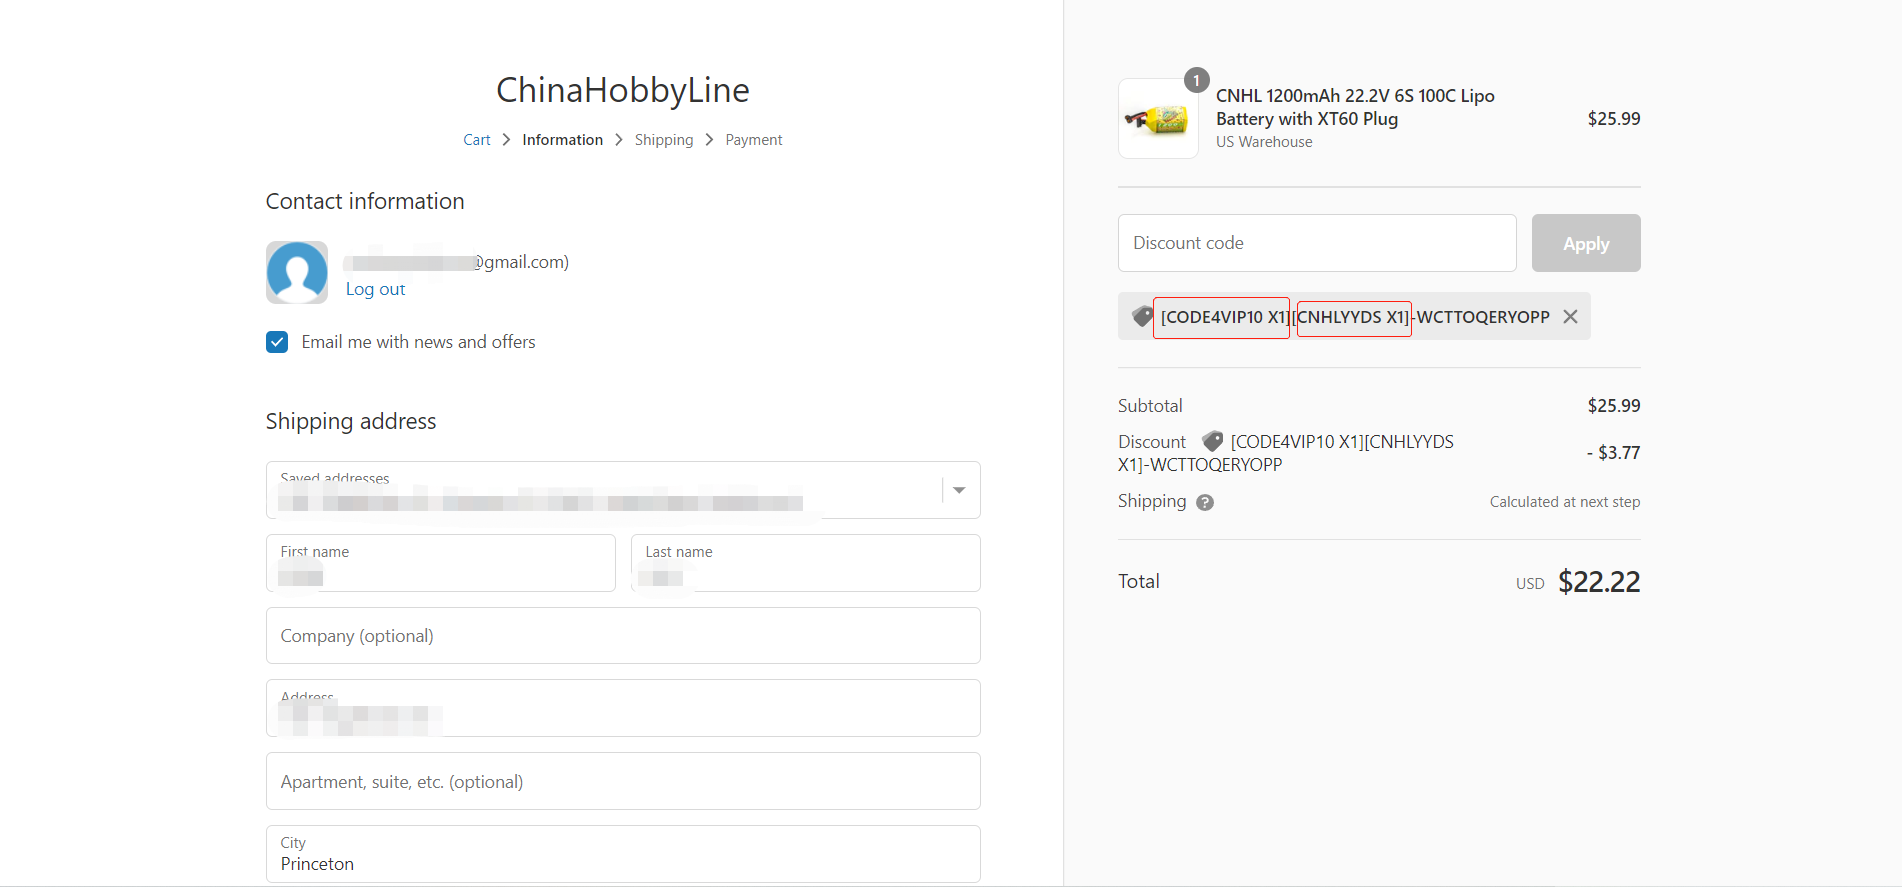Click the Subtotal amount $25.99
The height and width of the screenshot is (887, 1902).
(1614, 406)
